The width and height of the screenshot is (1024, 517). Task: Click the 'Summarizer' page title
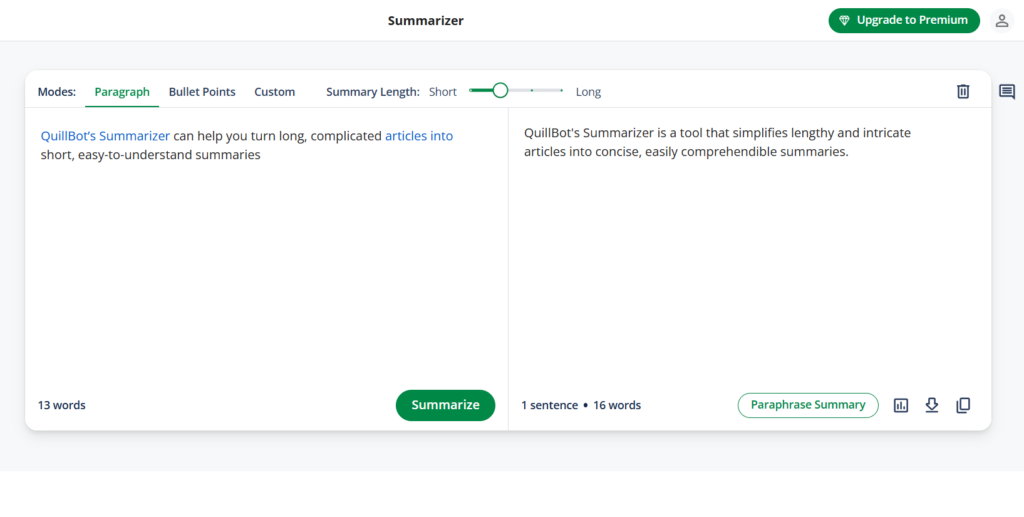[x=426, y=21]
